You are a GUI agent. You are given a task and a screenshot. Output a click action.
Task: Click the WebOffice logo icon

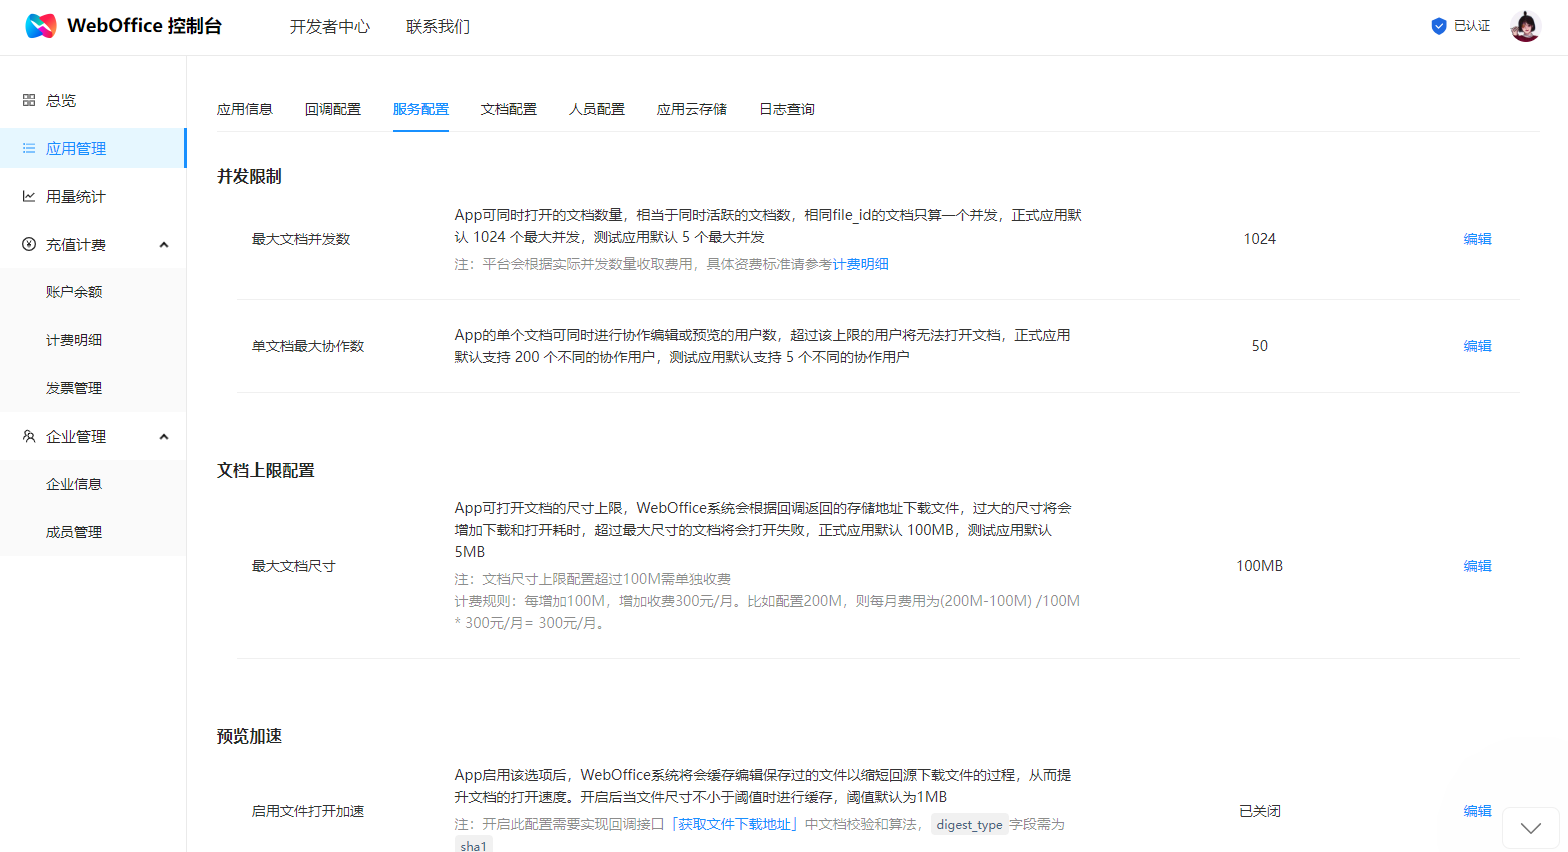tap(41, 26)
